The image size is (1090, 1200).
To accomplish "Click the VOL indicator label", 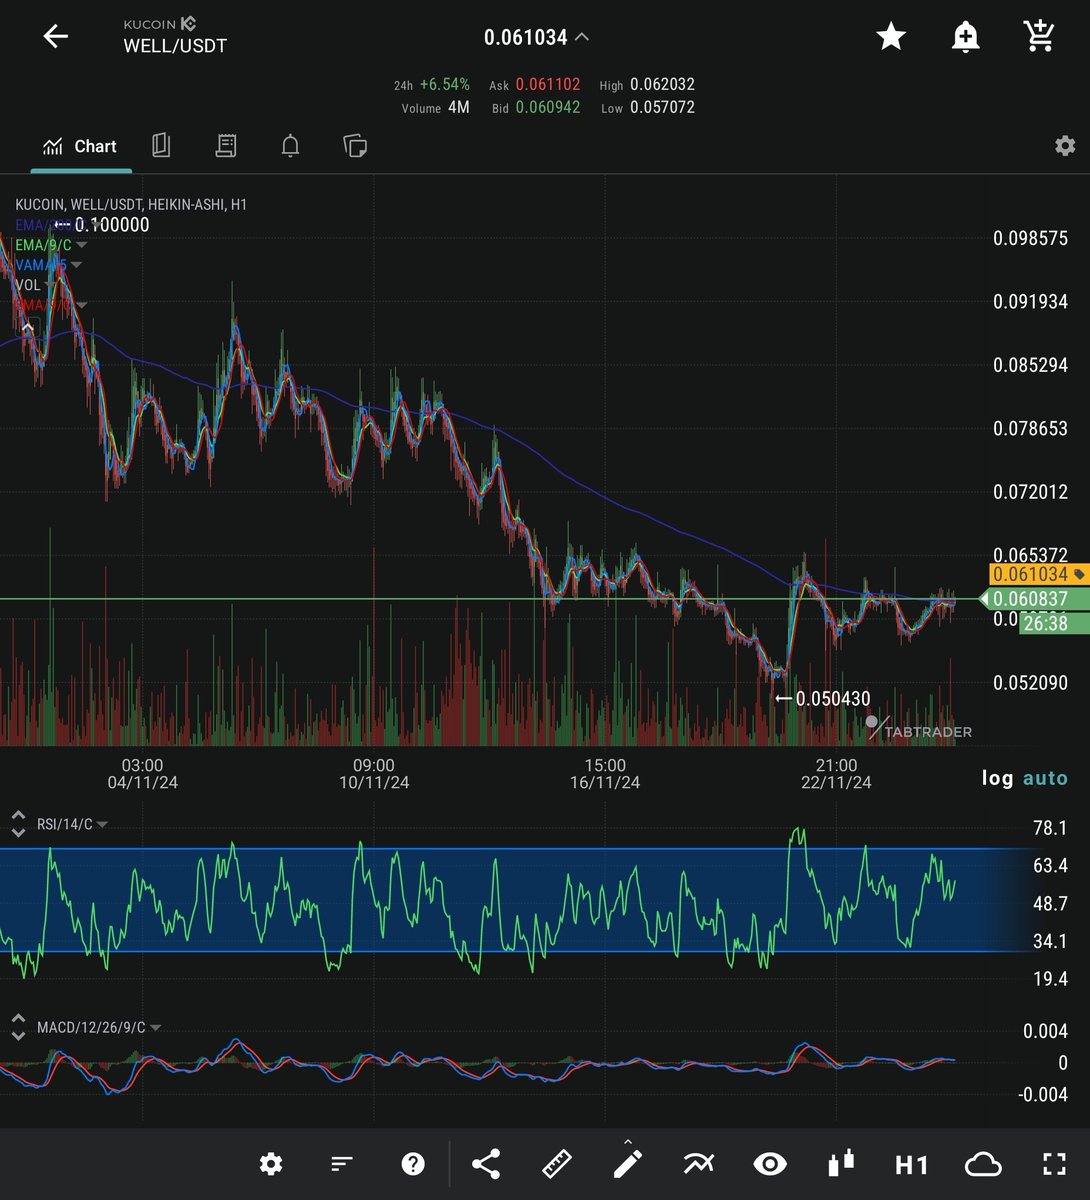I will coord(28,285).
